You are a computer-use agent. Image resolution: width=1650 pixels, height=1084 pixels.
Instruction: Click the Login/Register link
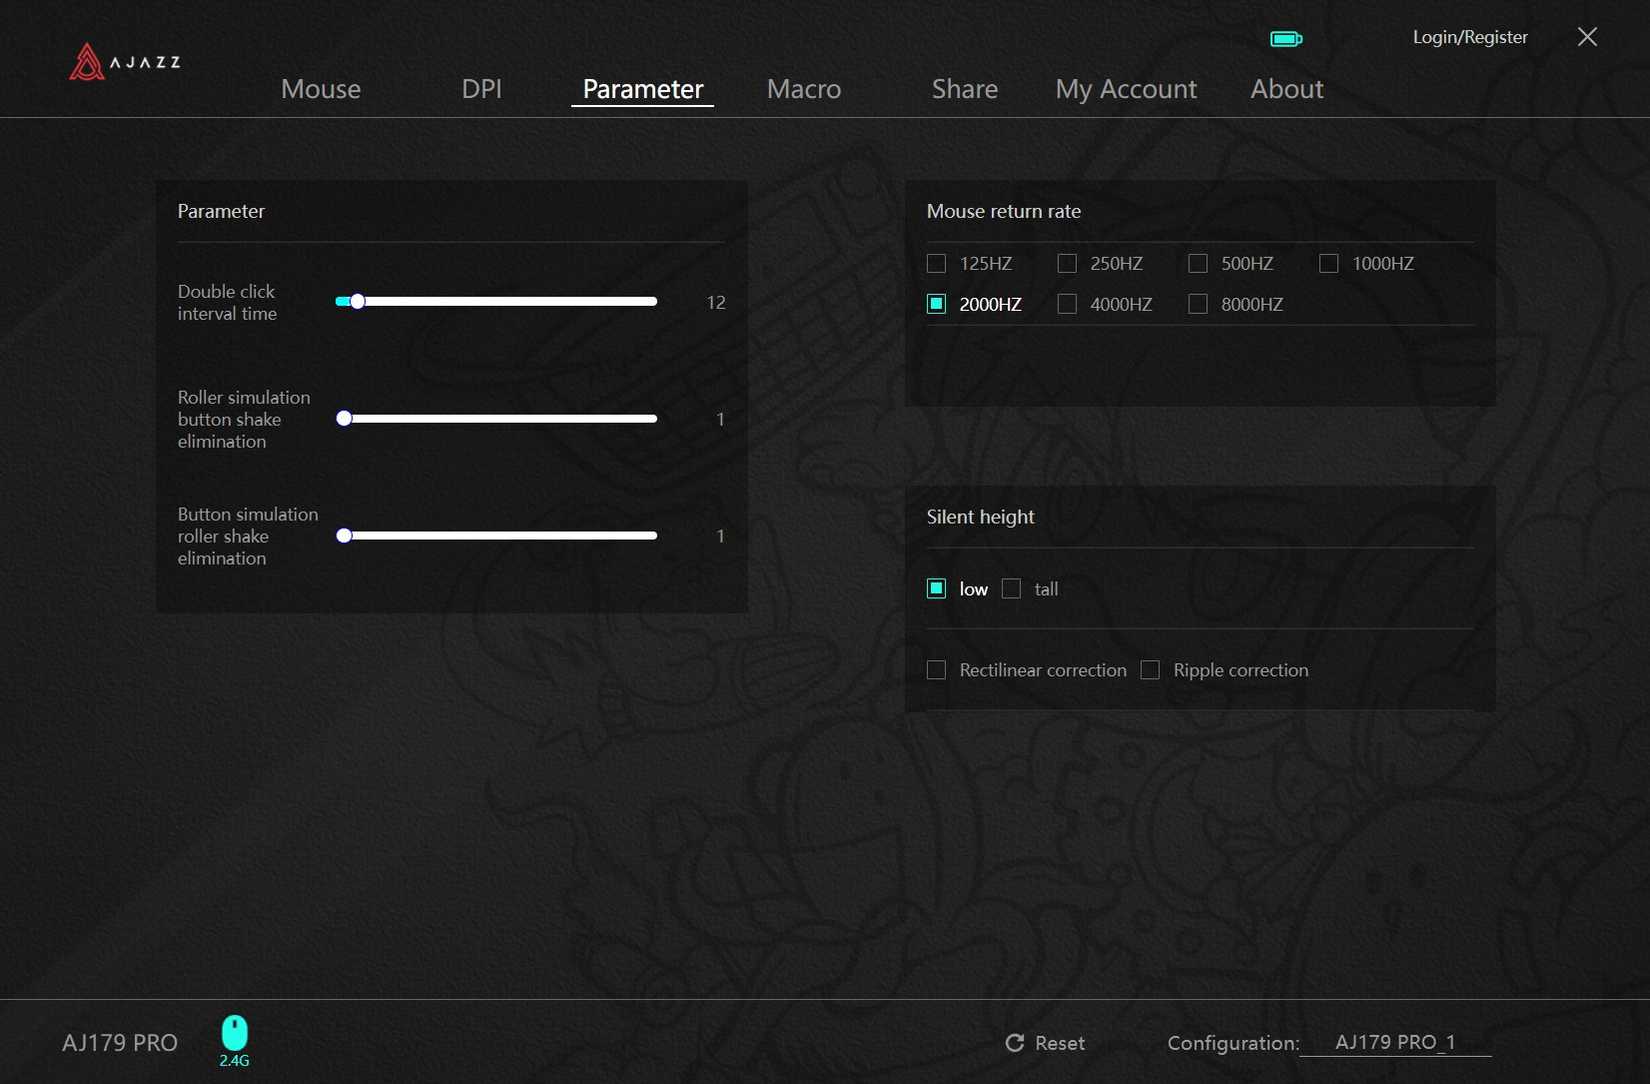(1469, 37)
